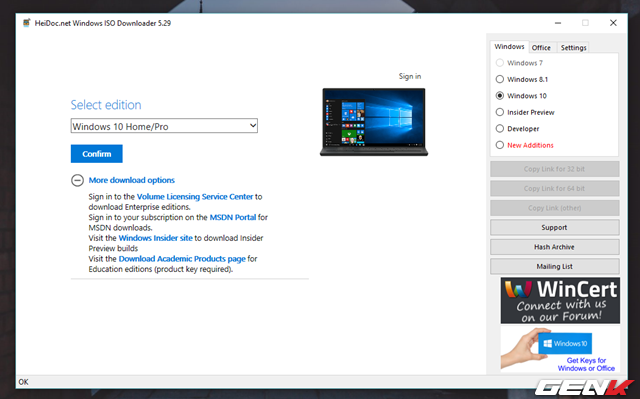
Task: Click the Windows 10 laptop image
Action: (x=374, y=122)
